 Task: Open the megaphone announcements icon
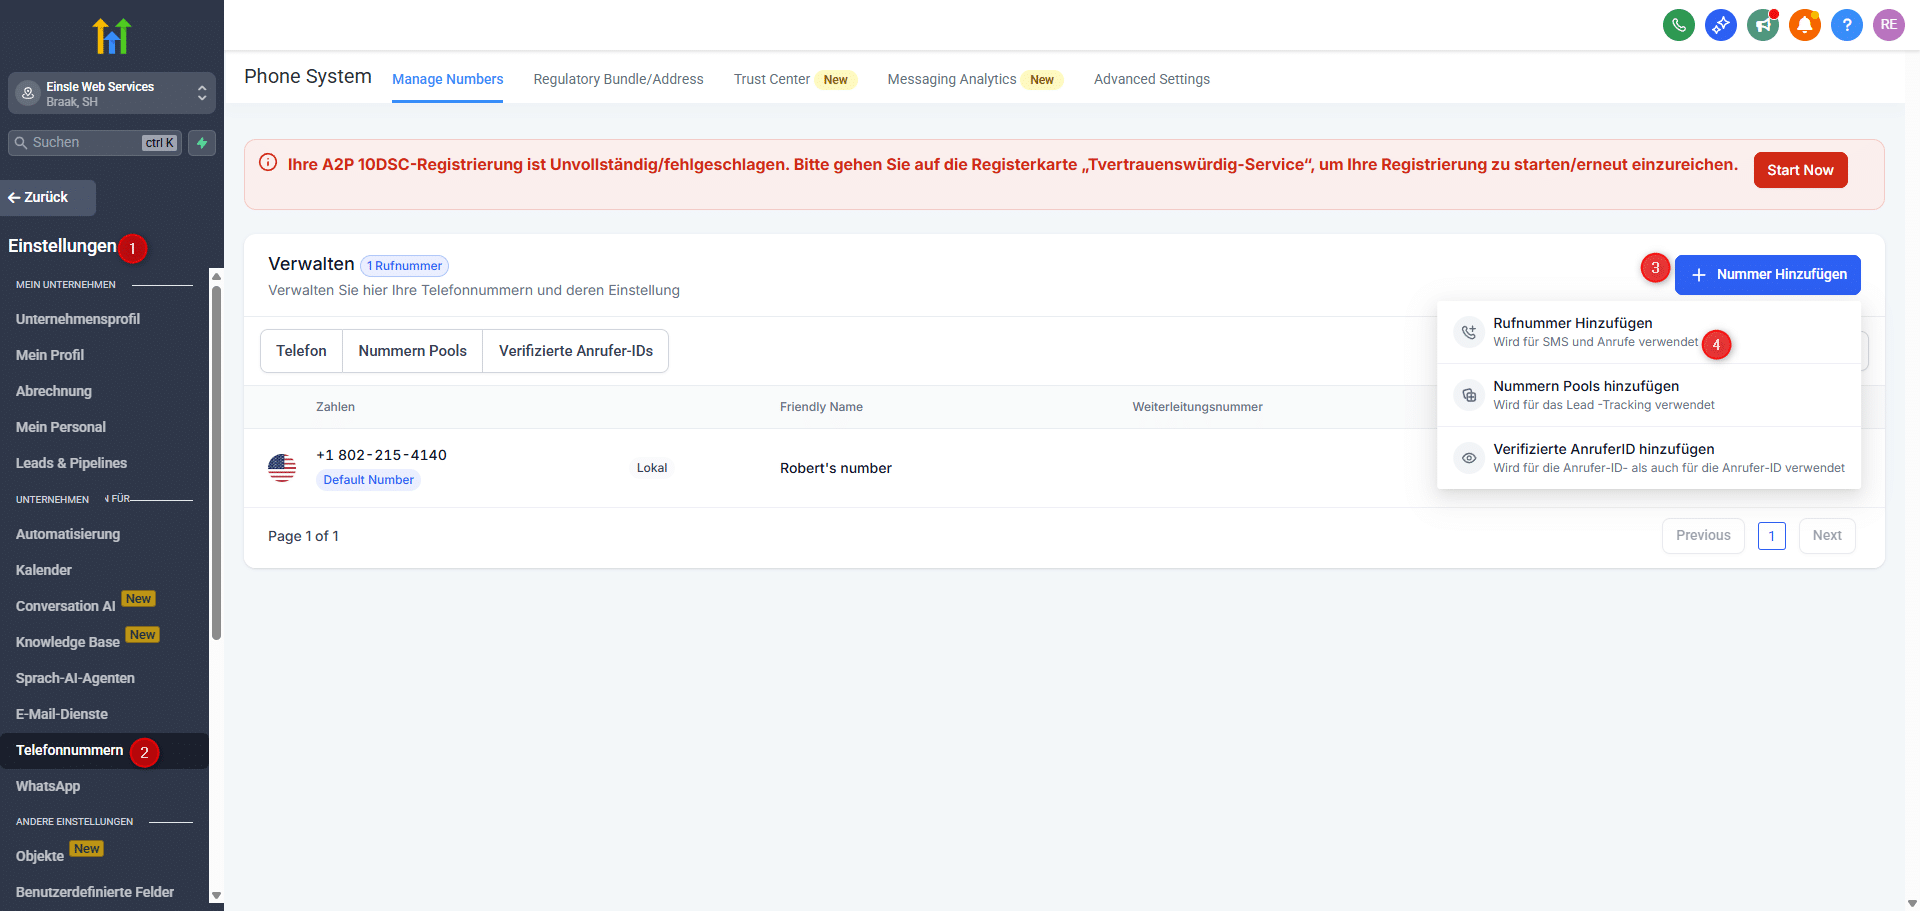(x=1763, y=25)
